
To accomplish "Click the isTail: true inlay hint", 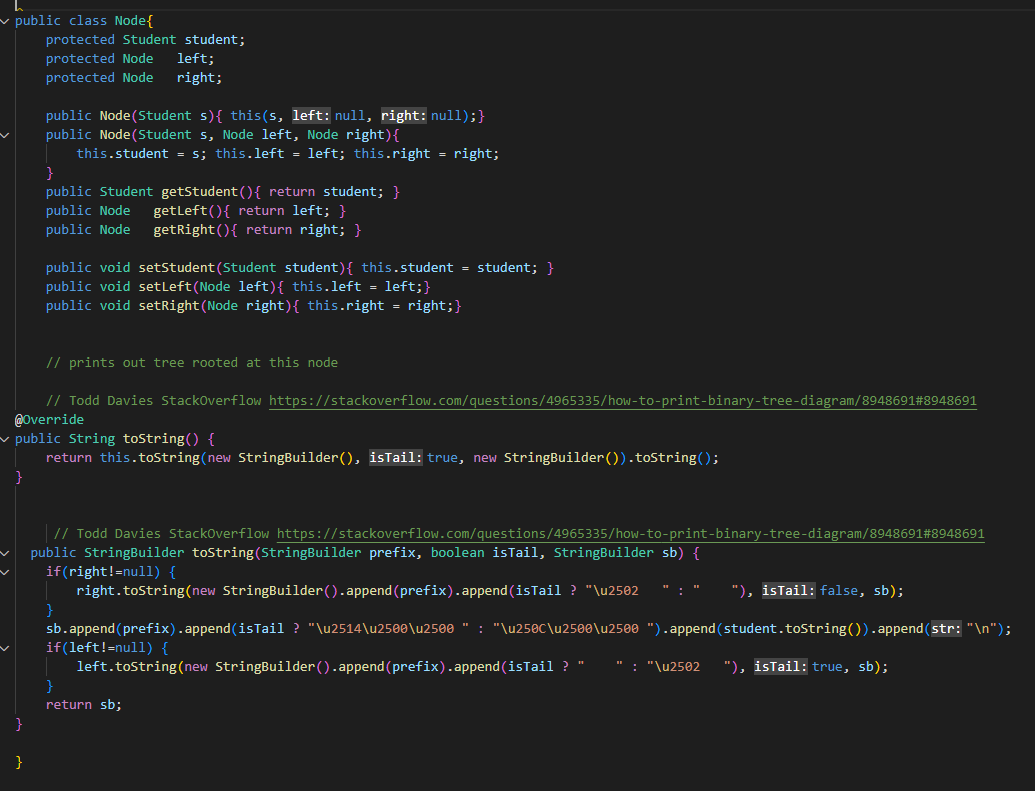I will pos(395,457).
